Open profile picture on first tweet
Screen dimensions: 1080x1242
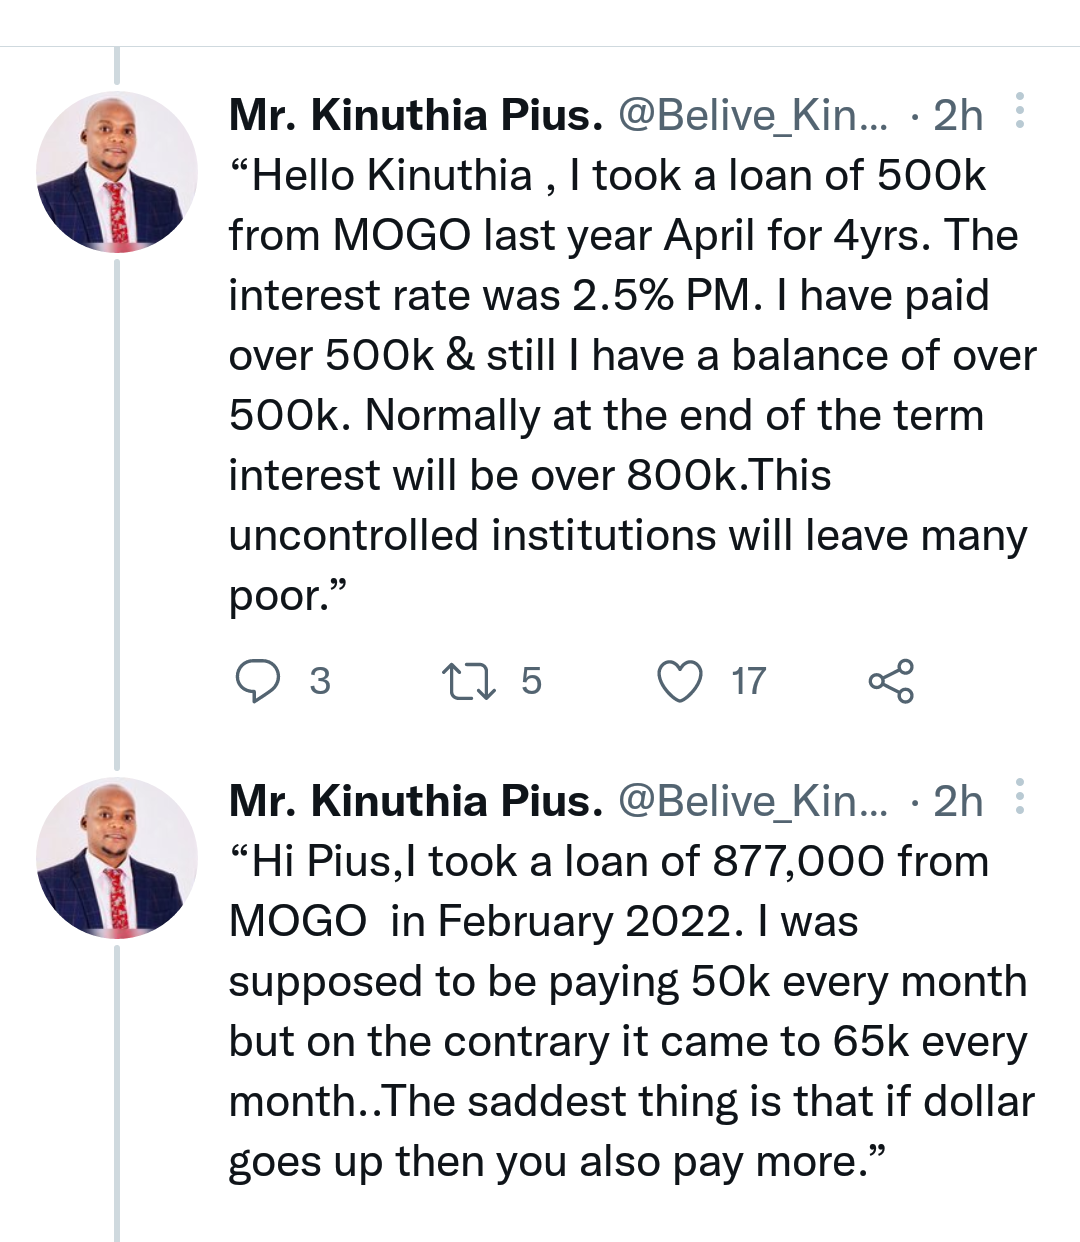(x=117, y=172)
